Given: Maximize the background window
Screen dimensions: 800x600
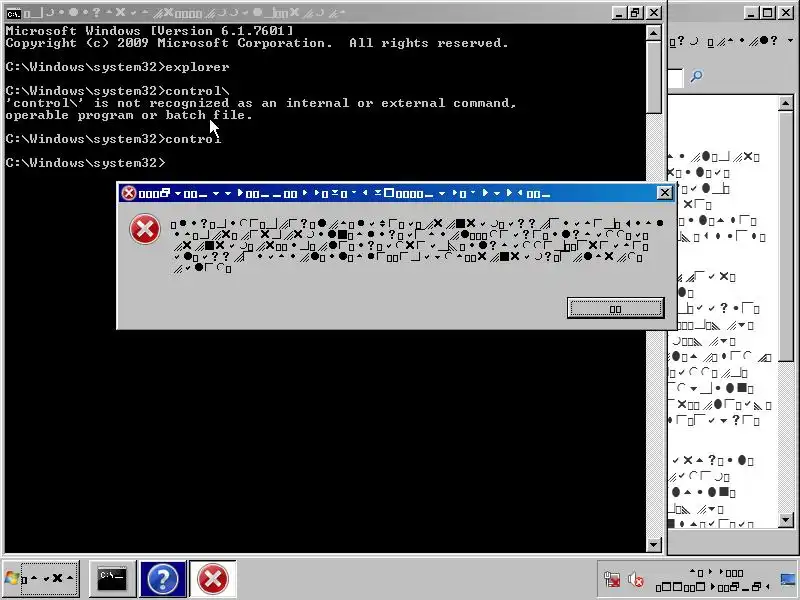Looking at the screenshot, I should (767, 13).
